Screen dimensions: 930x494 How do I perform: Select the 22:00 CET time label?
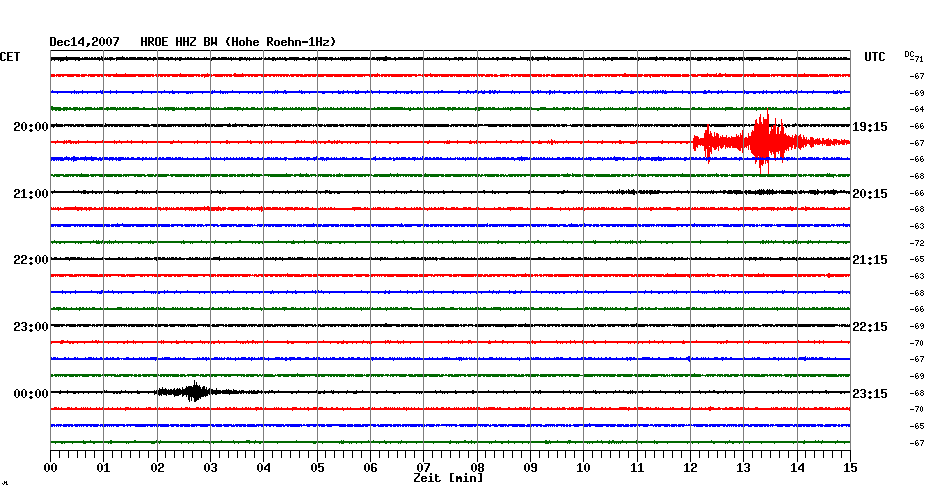[x=31, y=260]
